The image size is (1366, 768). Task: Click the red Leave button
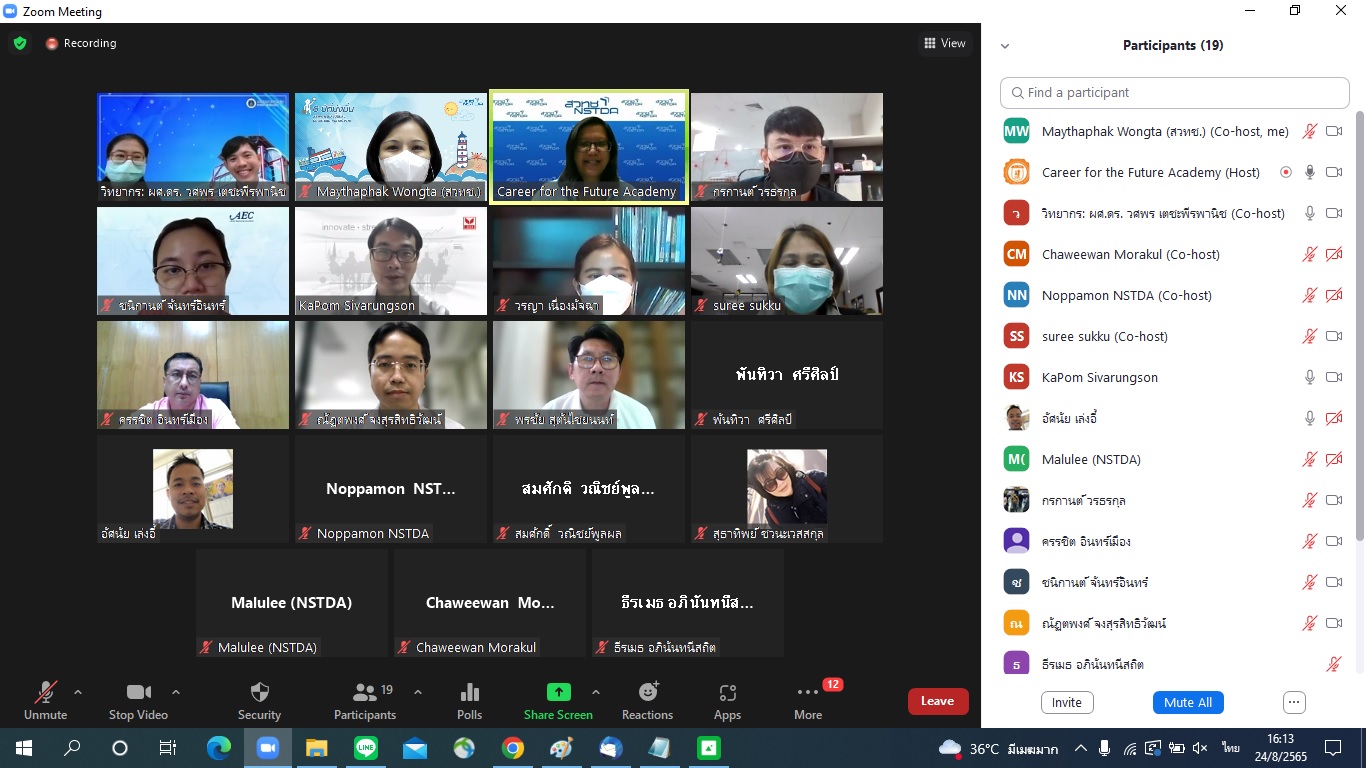click(x=937, y=701)
